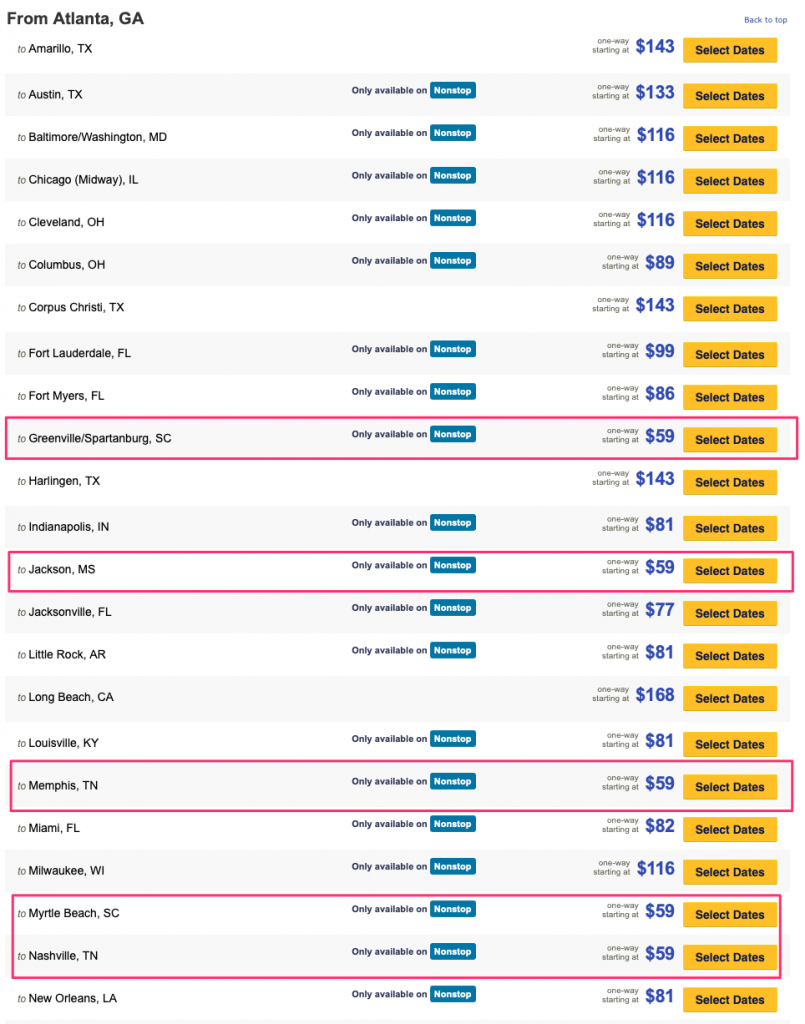
Task: Click Nonstop badge on Fort Lauderdale row
Action: click(452, 349)
